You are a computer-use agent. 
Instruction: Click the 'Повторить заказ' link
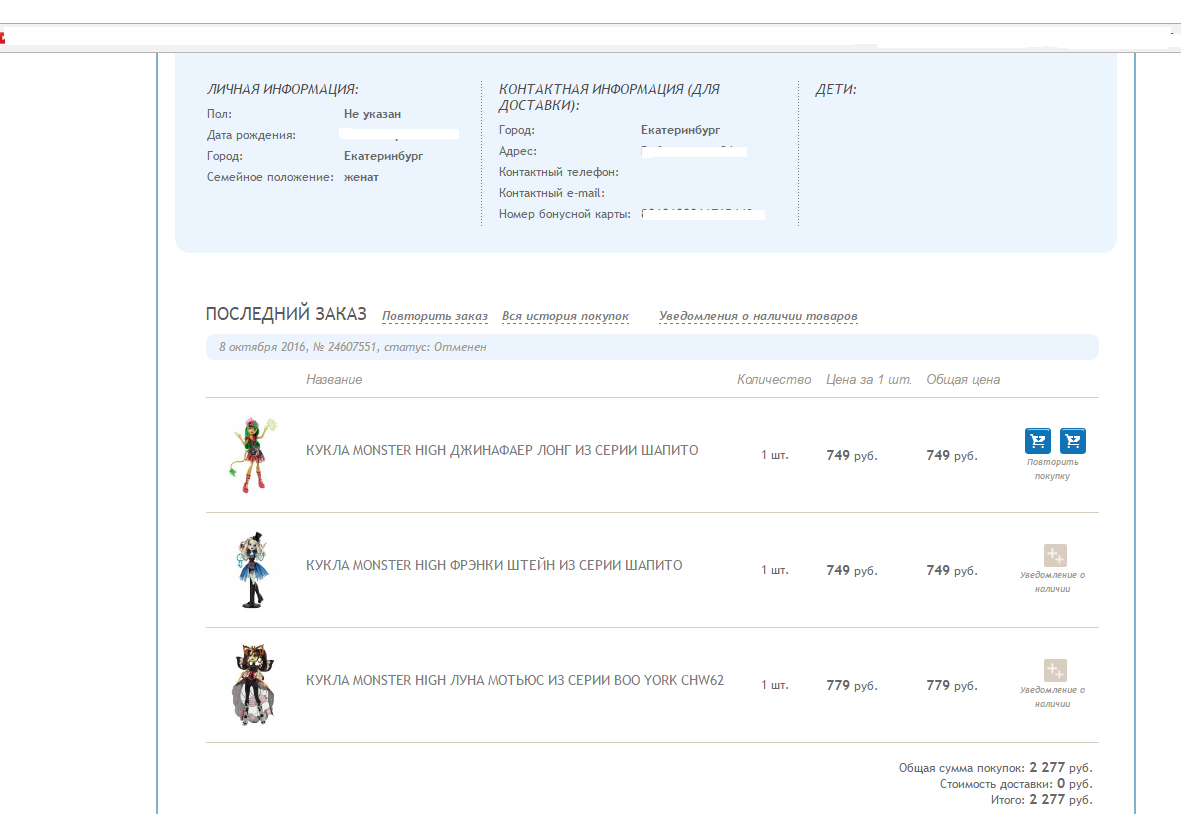435,316
